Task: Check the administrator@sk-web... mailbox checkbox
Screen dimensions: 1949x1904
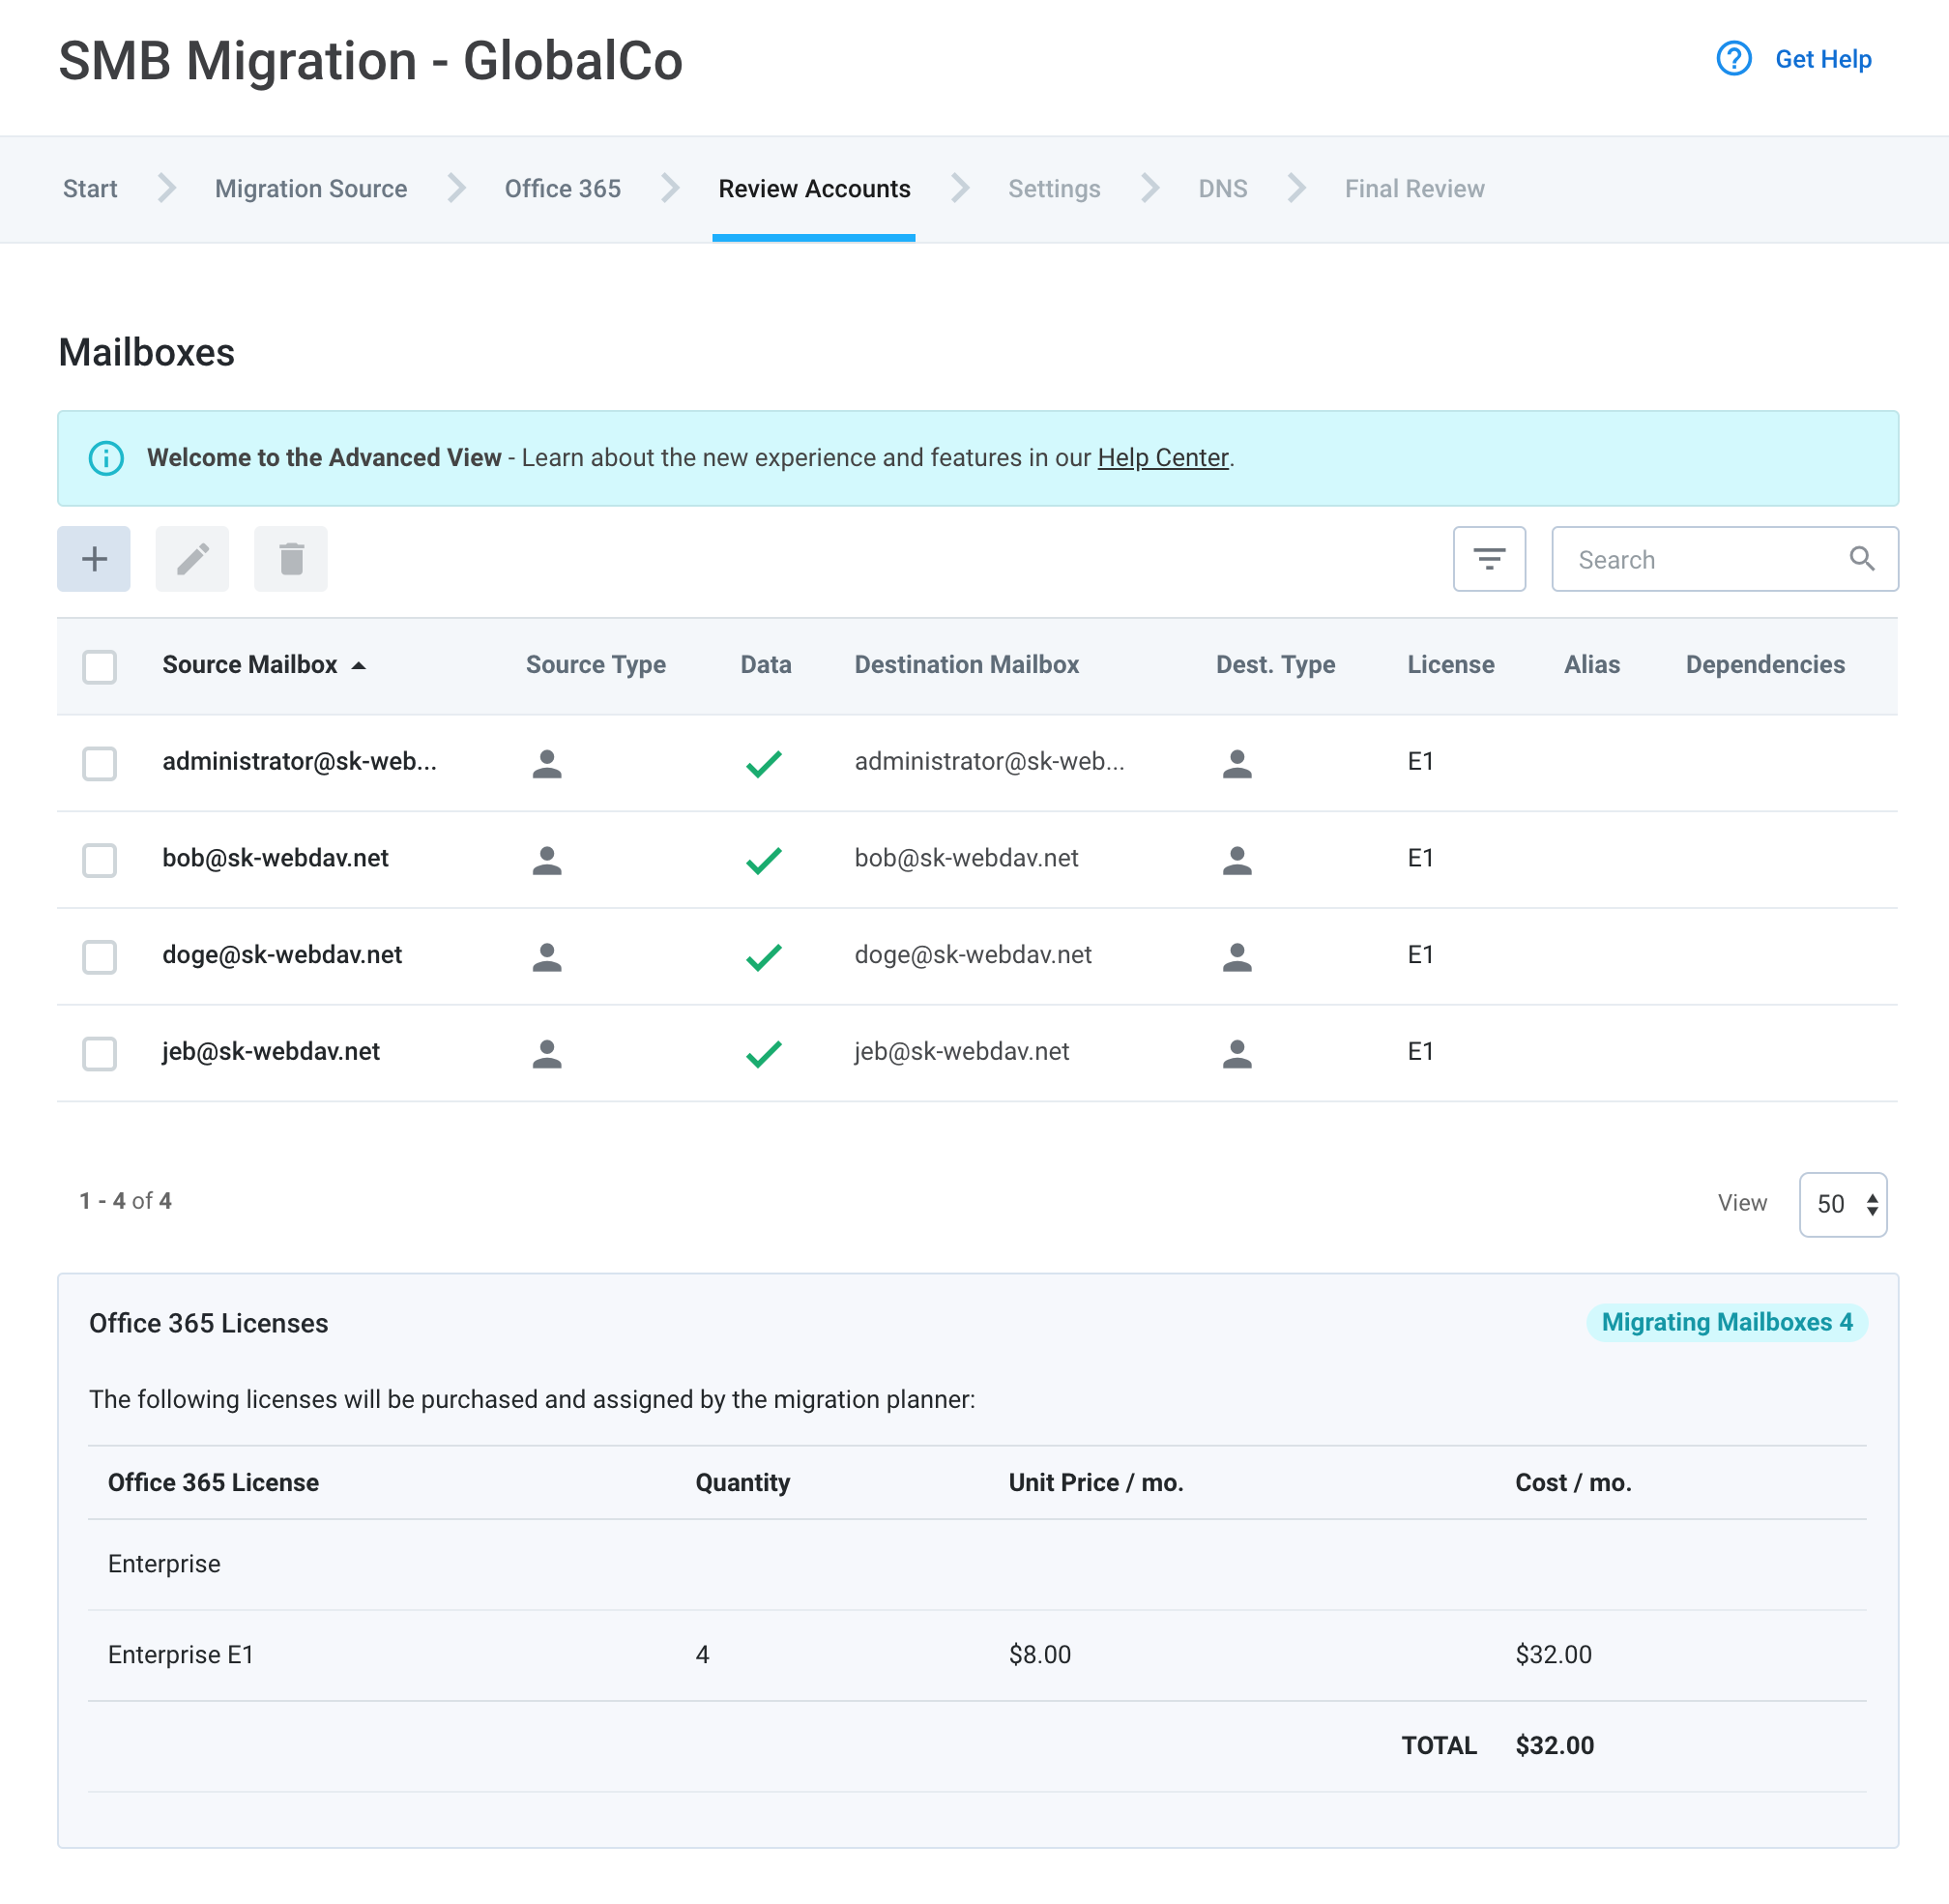Action: 99,763
